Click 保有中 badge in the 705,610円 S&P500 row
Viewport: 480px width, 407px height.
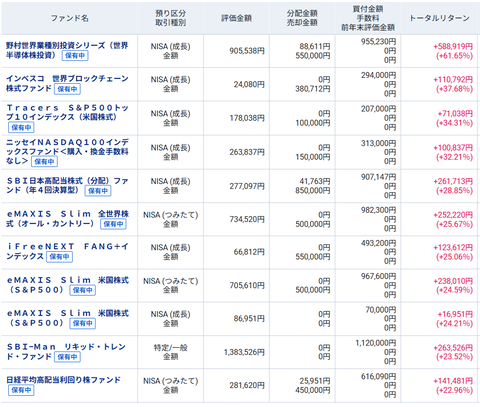coord(83,290)
